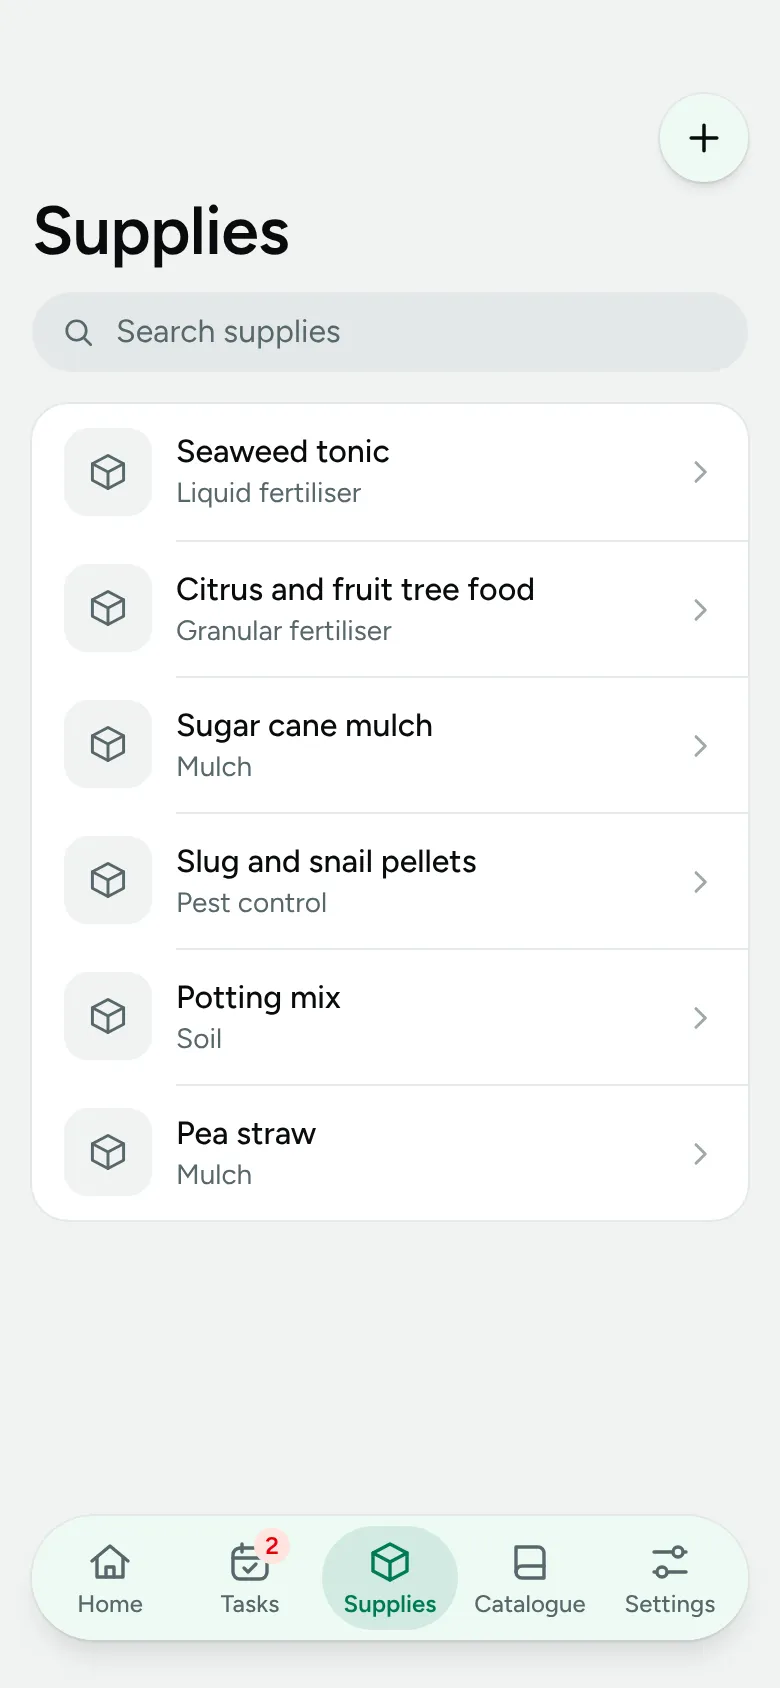
Task: Click the Pea straw box icon
Action: coord(108,1152)
